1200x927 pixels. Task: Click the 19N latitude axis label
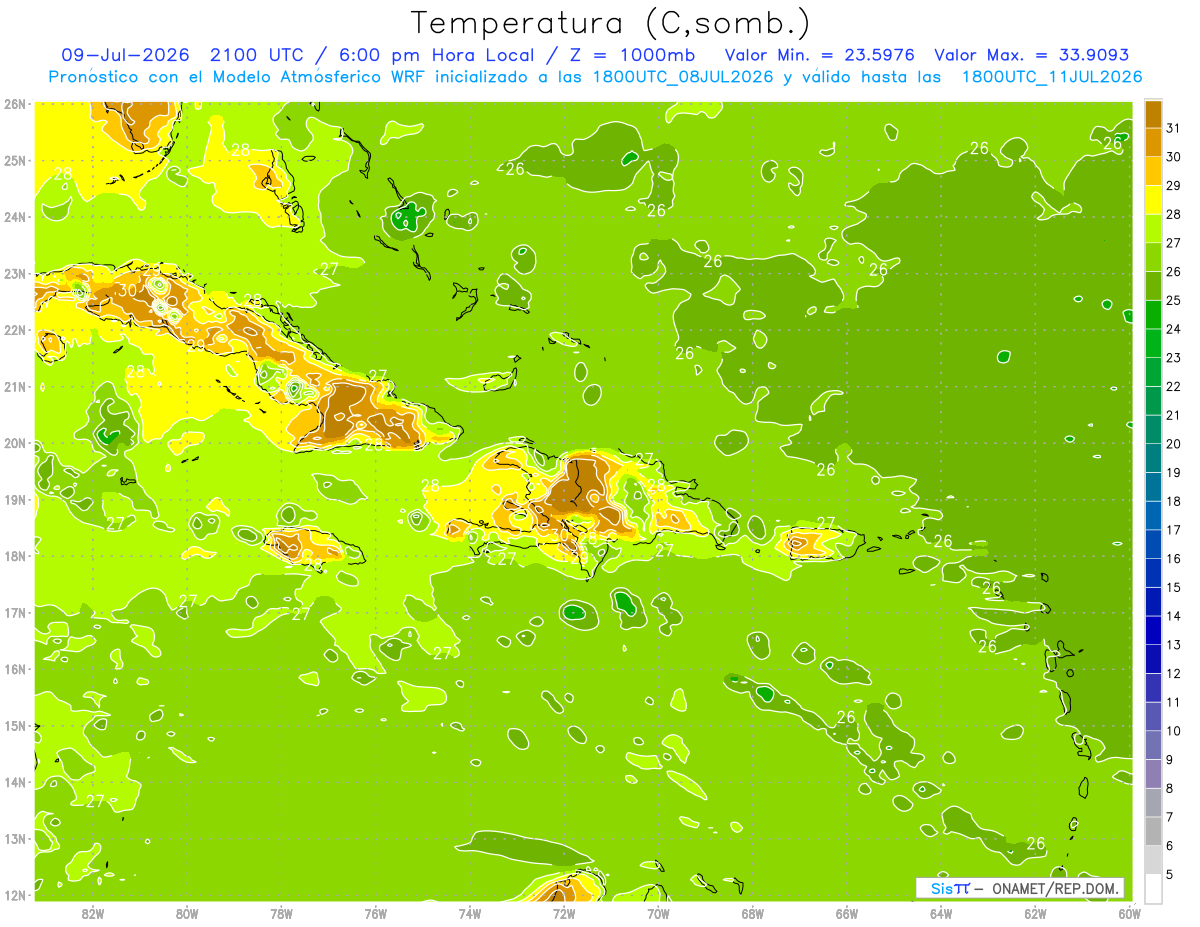pos(15,499)
